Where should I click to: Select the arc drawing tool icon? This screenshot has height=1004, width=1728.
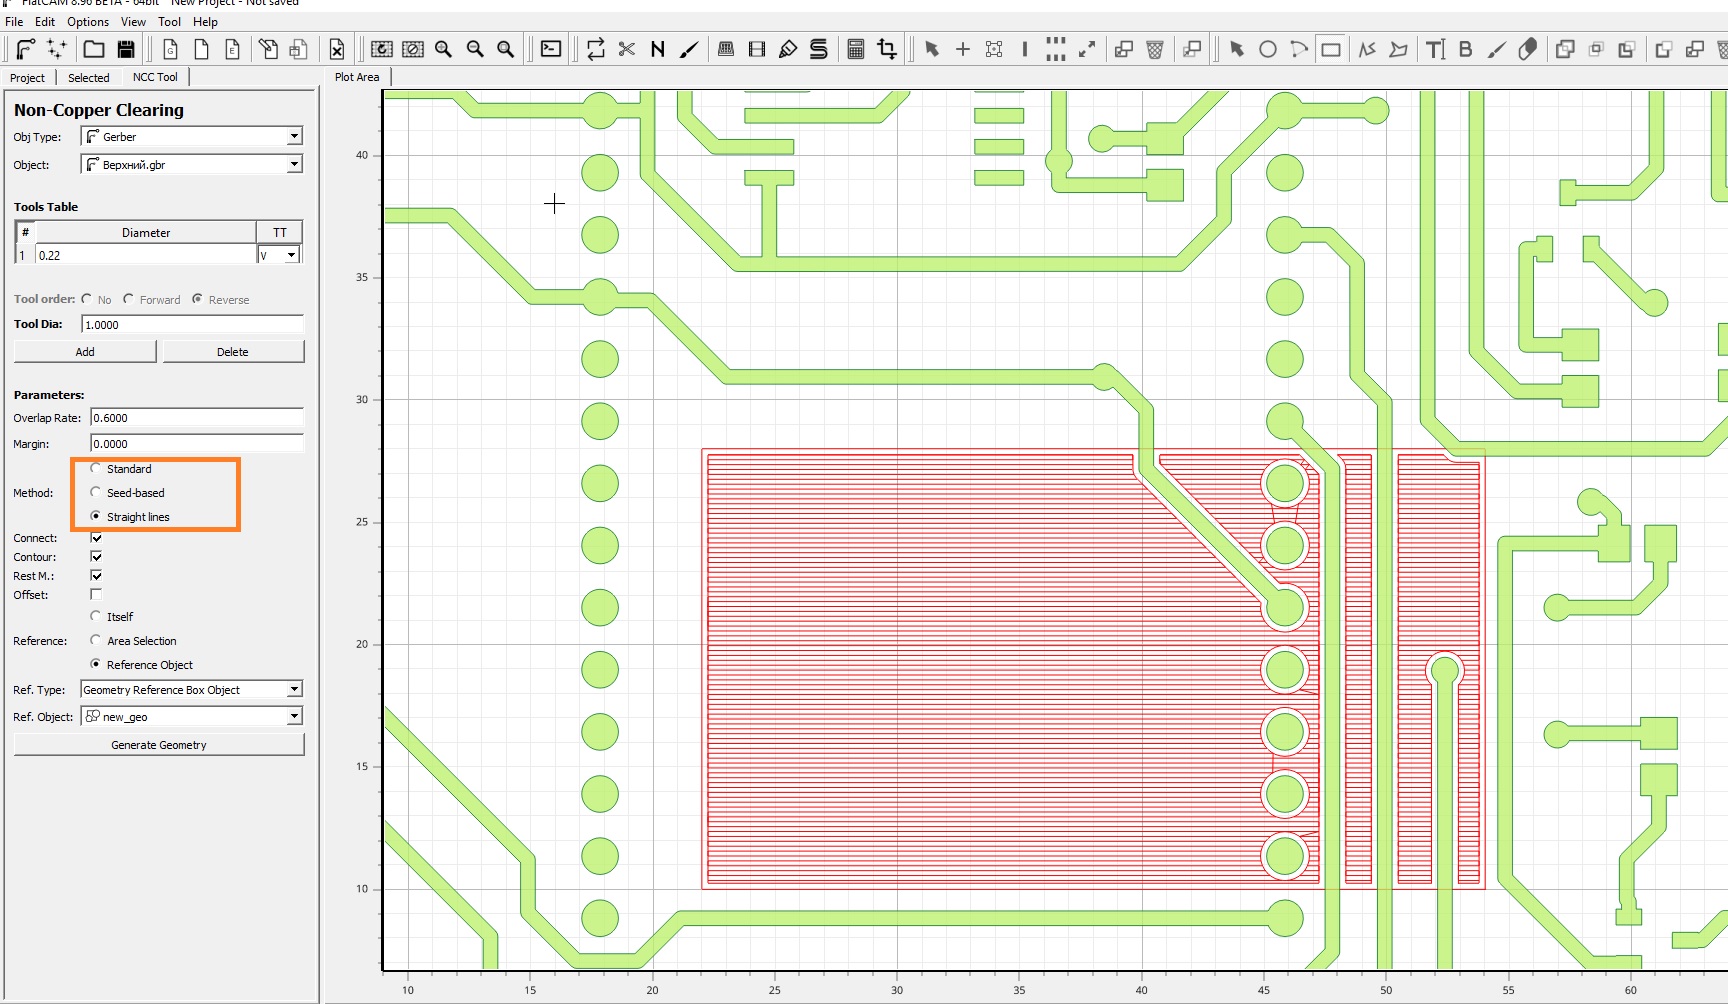pyautogui.click(x=1299, y=49)
